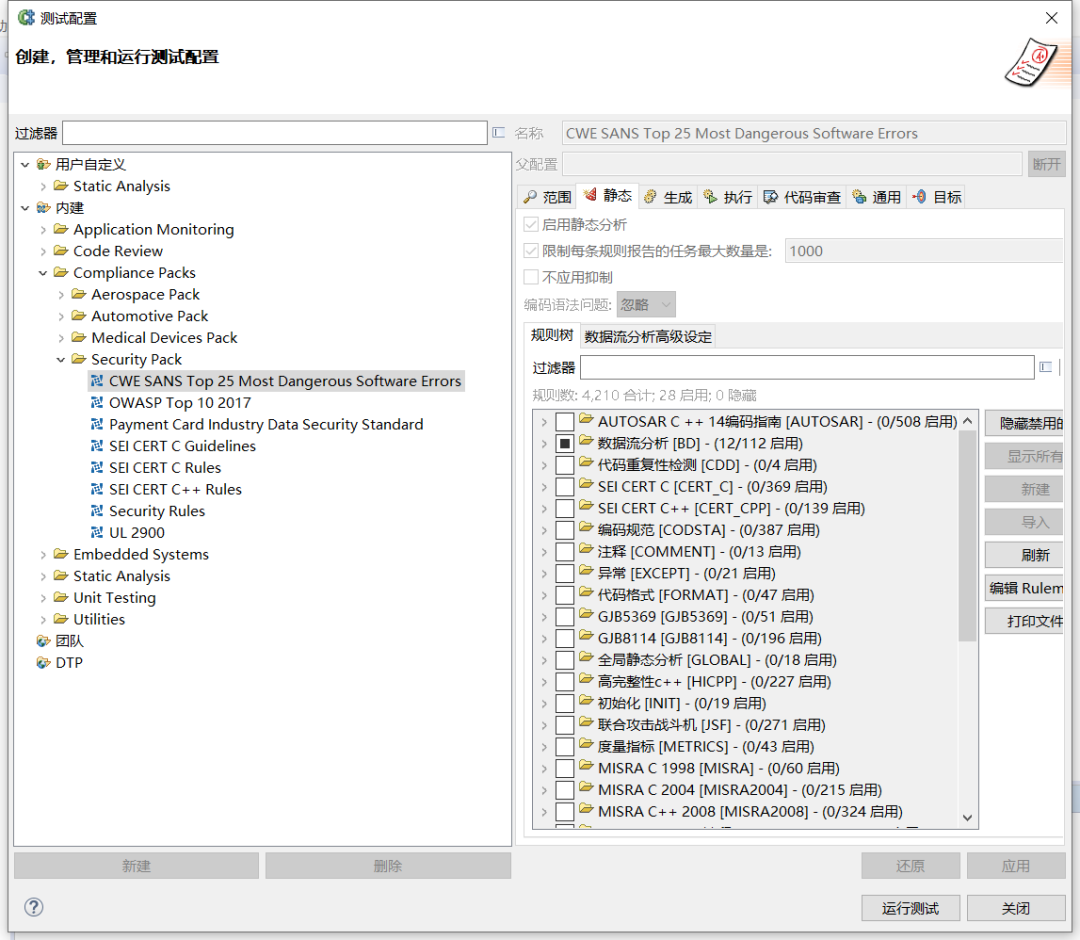Click the DTP node icon
1080x940 pixels.
[x=43, y=663]
